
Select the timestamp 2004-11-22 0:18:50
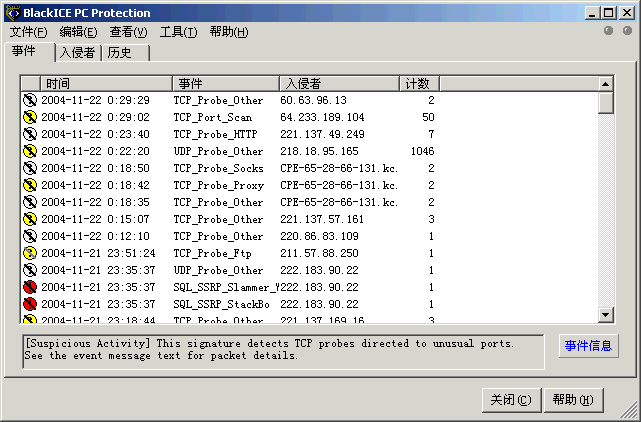pyautogui.click(x=95, y=168)
